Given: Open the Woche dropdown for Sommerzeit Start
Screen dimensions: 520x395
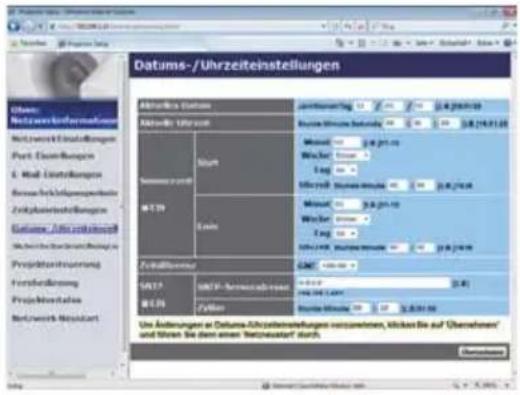Looking at the screenshot, I should tap(352, 155).
